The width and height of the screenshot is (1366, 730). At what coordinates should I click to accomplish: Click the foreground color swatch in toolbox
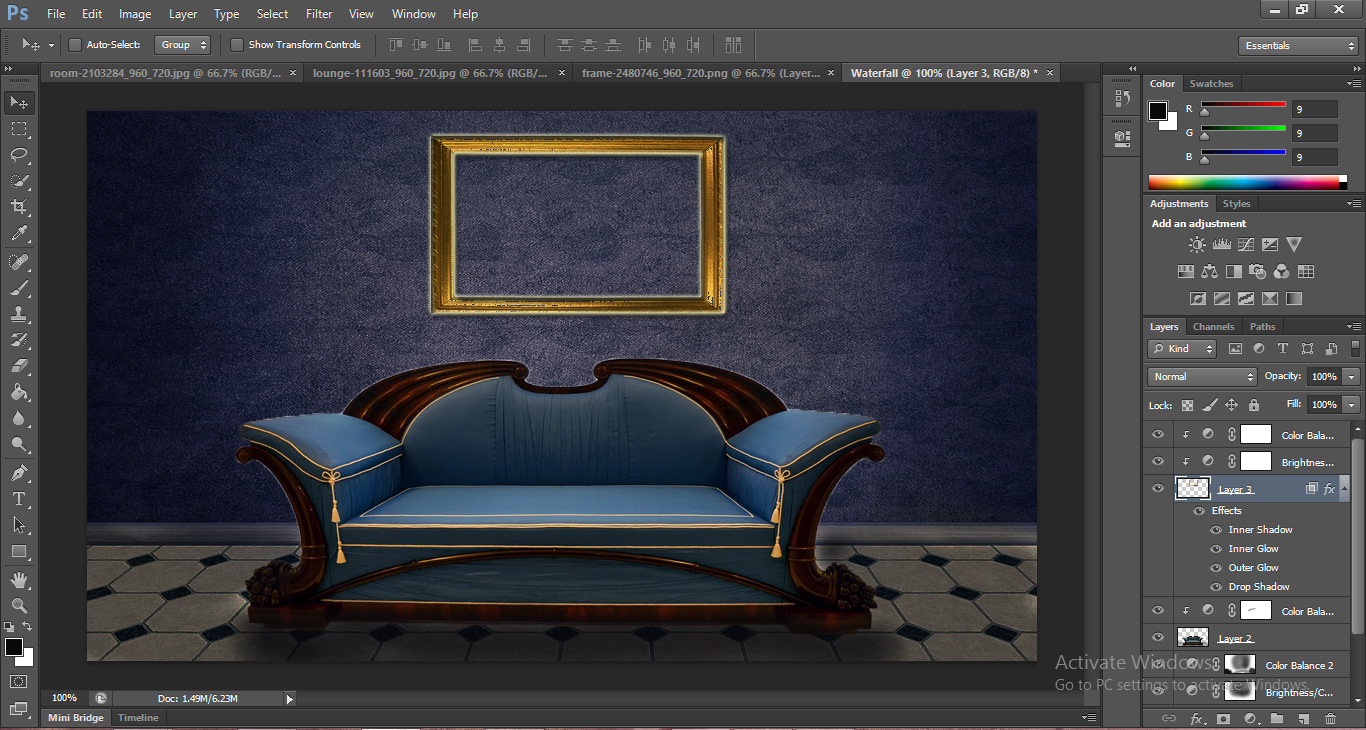click(13, 648)
